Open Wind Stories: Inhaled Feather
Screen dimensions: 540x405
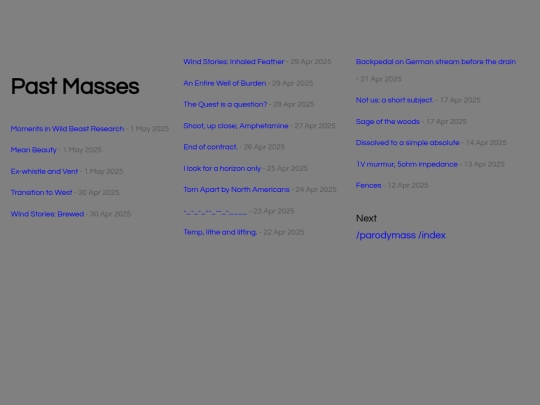[x=233, y=62]
